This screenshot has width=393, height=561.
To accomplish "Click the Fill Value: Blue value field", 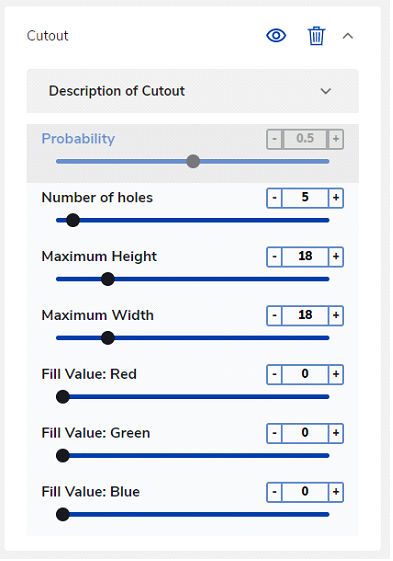I will (x=305, y=492).
